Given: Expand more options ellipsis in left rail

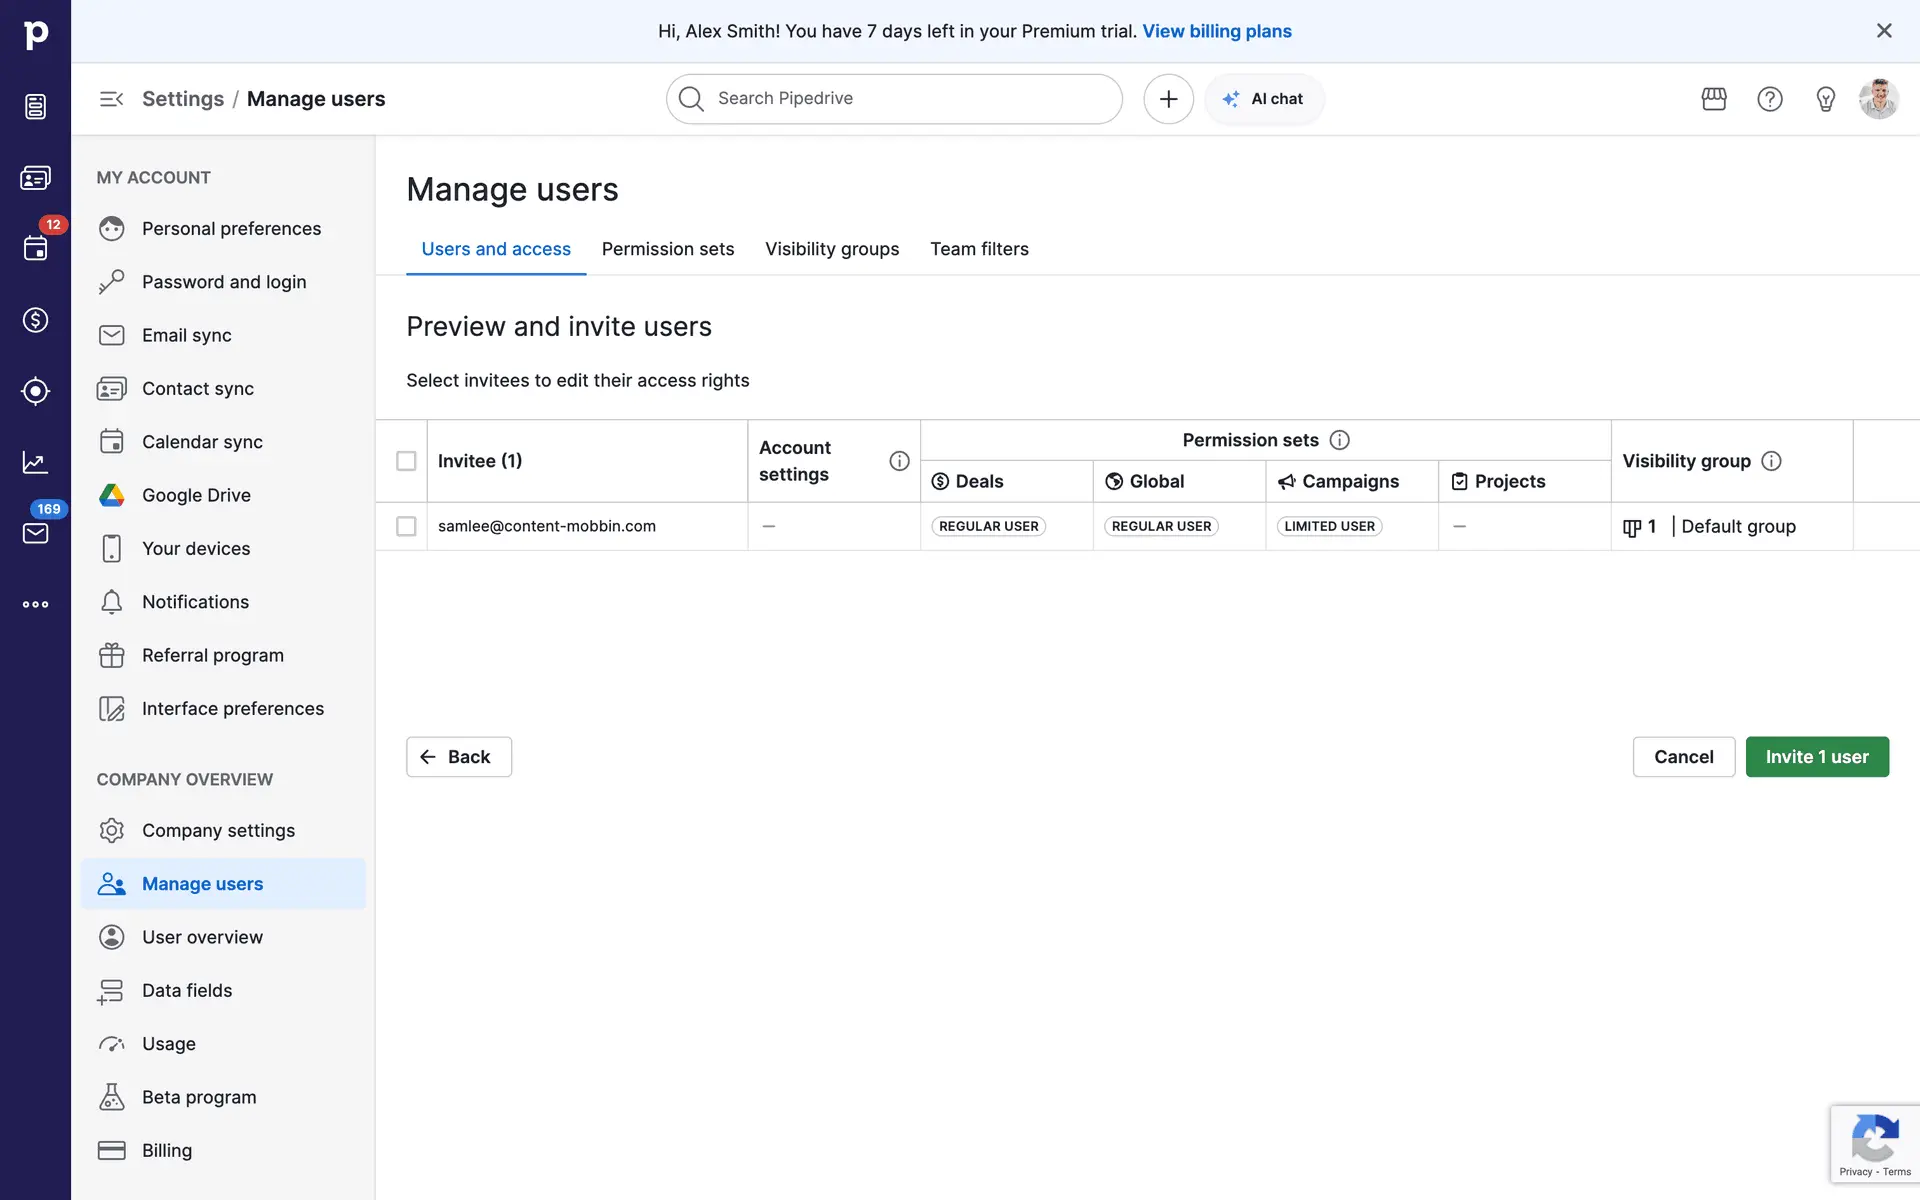Looking at the screenshot, I should (35, 604).
